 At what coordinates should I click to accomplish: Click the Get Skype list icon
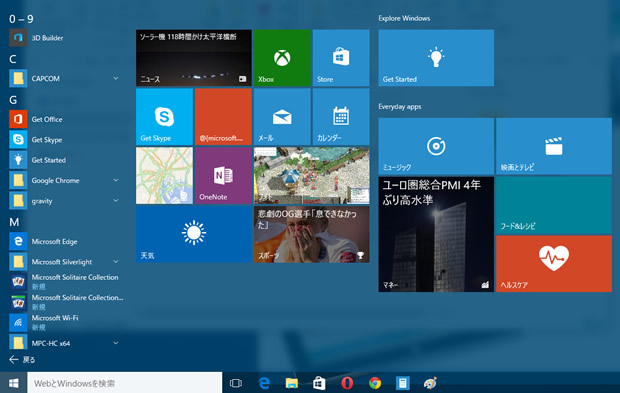(x=18, y=140)
